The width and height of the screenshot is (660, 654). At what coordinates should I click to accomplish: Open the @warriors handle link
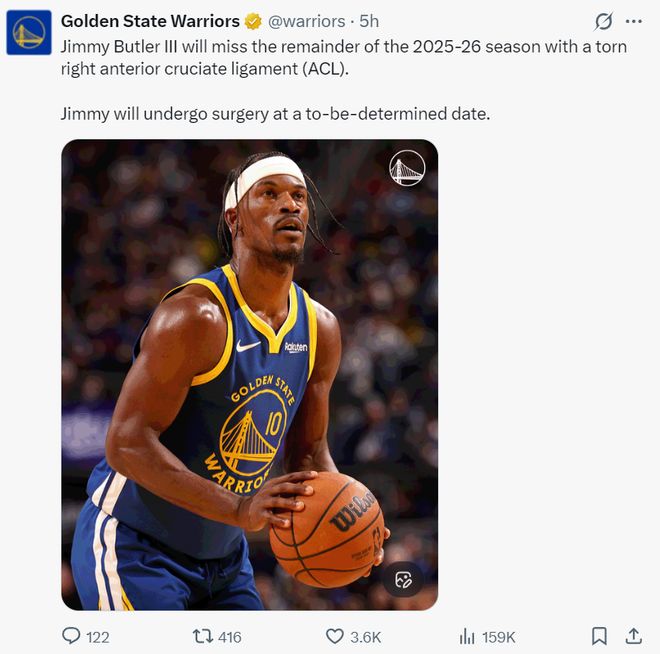(x=307, y=21)
